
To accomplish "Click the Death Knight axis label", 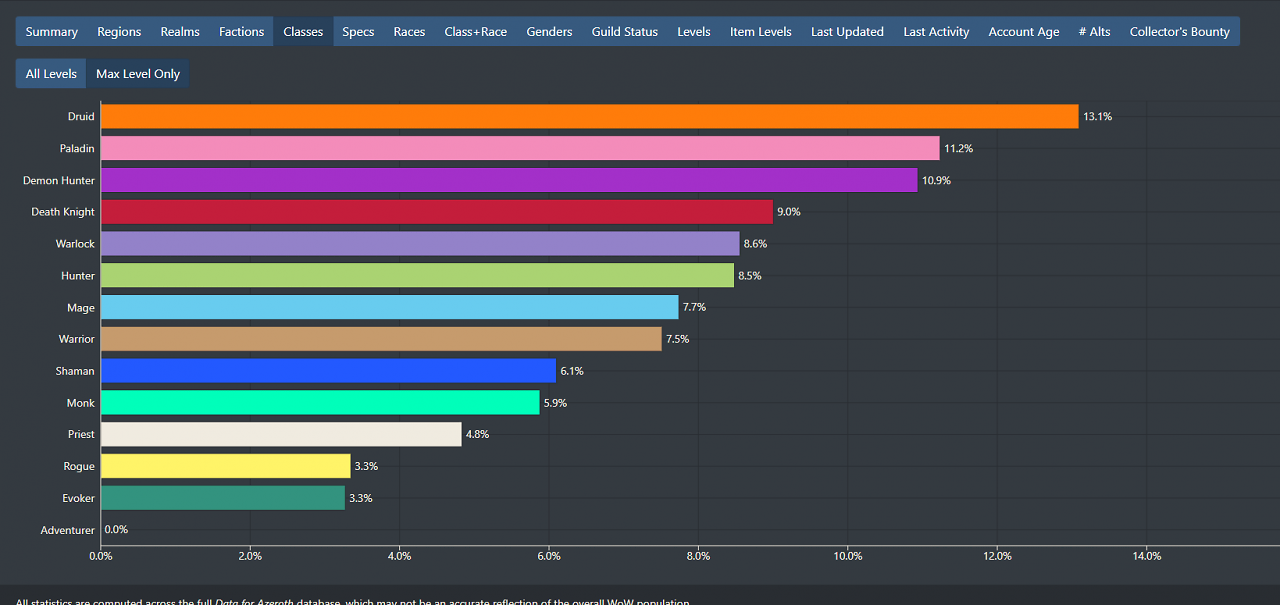I will tap(63, 212).
